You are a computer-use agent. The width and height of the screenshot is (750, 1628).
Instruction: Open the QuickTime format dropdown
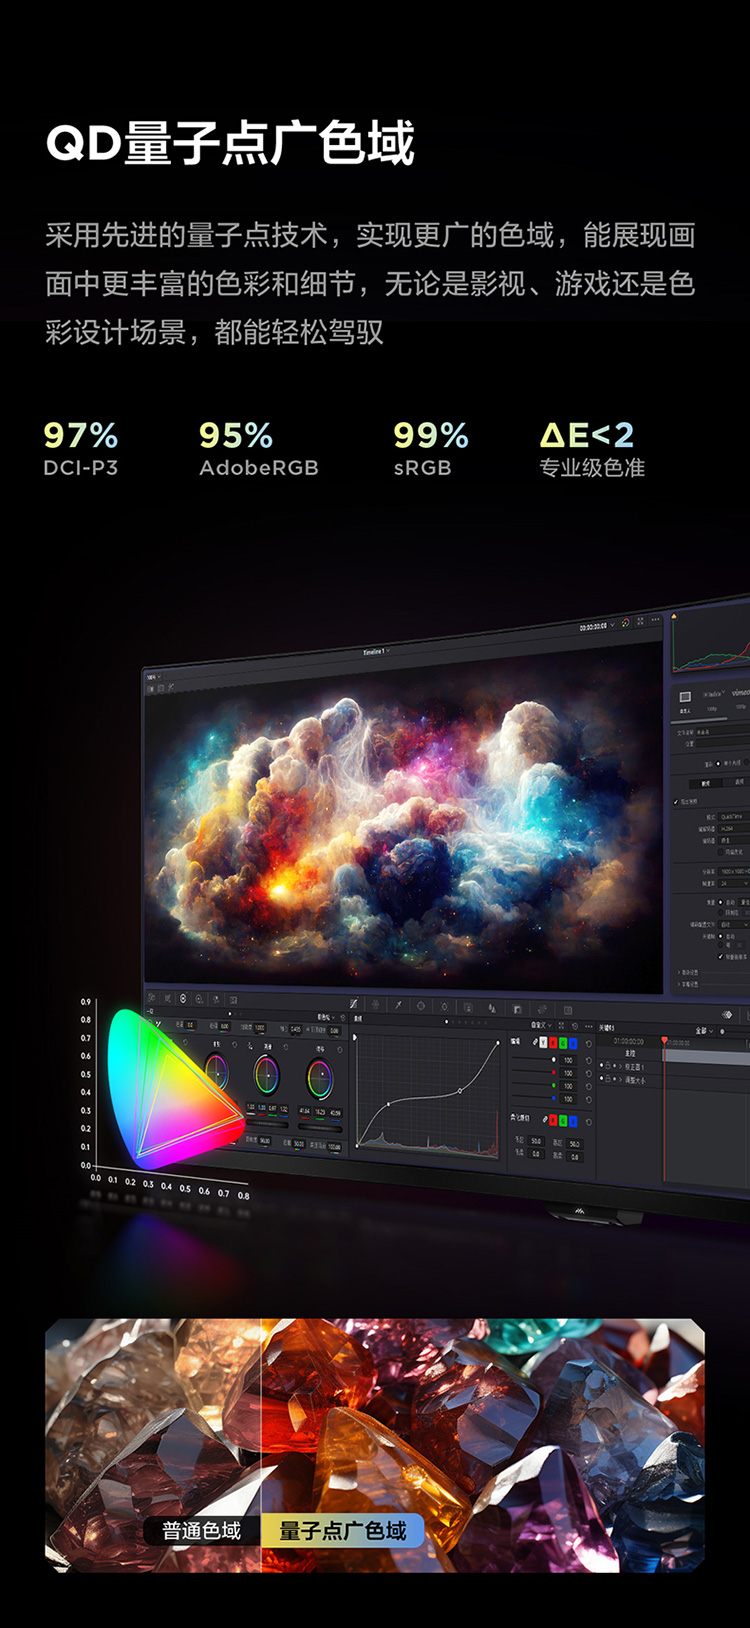pos(734,817)
